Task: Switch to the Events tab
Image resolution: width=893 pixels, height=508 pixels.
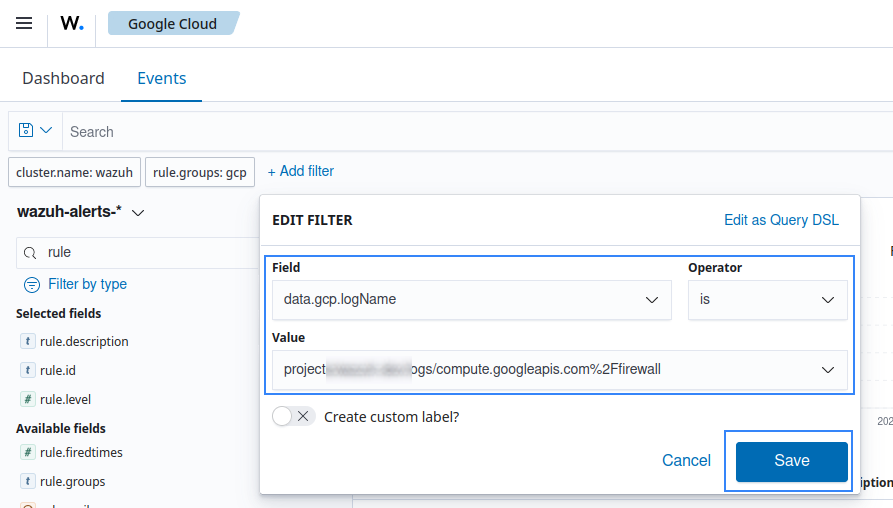Action: pyautogui.click(x=161, y=78)
